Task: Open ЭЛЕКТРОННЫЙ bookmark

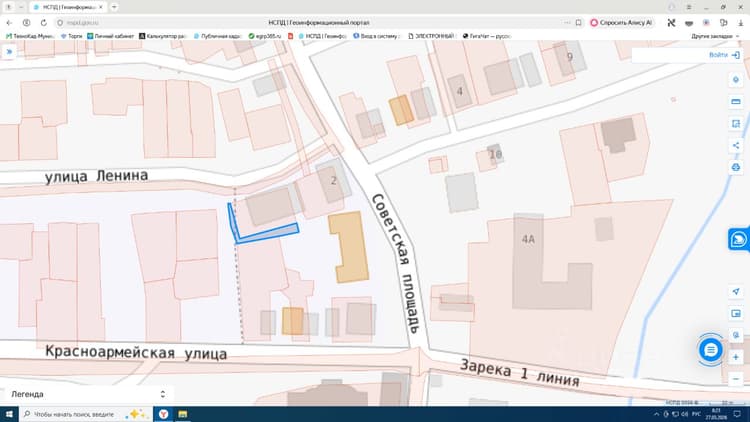Action: (x=431, y=36)
